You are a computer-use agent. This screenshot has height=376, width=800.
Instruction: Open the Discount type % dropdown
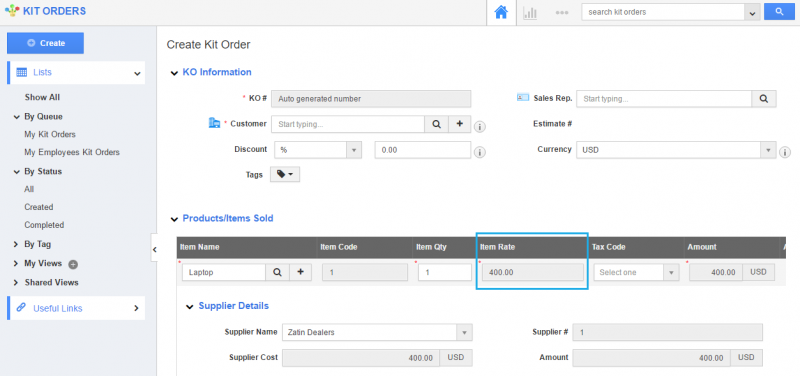pyautogui.click(x=318, y=150)
